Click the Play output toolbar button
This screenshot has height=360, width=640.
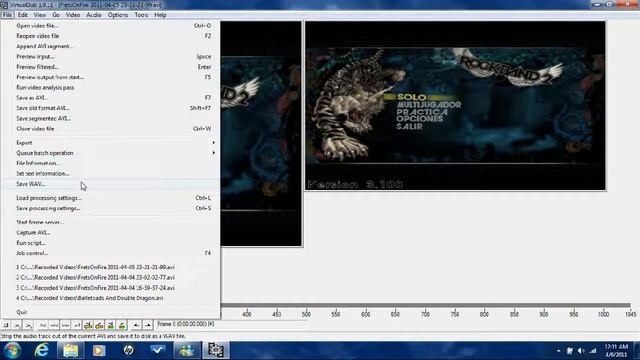tap(28, 325)
